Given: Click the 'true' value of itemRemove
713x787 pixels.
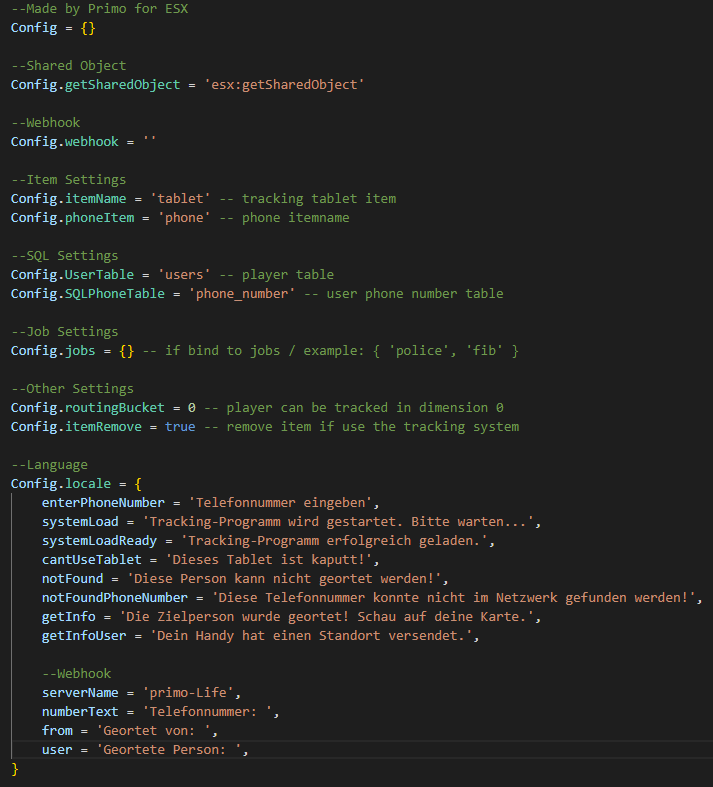Looking at the screenshot, I should (180, 427).
